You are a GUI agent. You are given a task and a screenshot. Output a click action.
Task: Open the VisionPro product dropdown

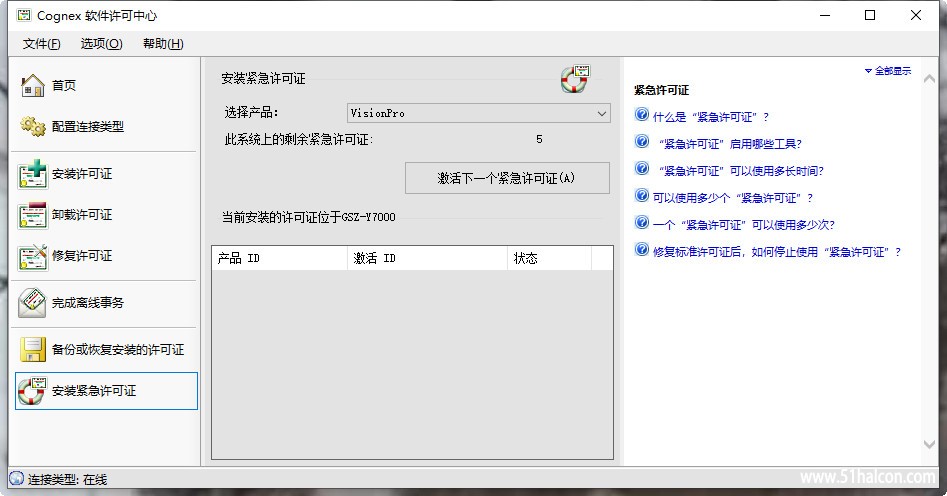pyautogui.click(x=479, y=113)
